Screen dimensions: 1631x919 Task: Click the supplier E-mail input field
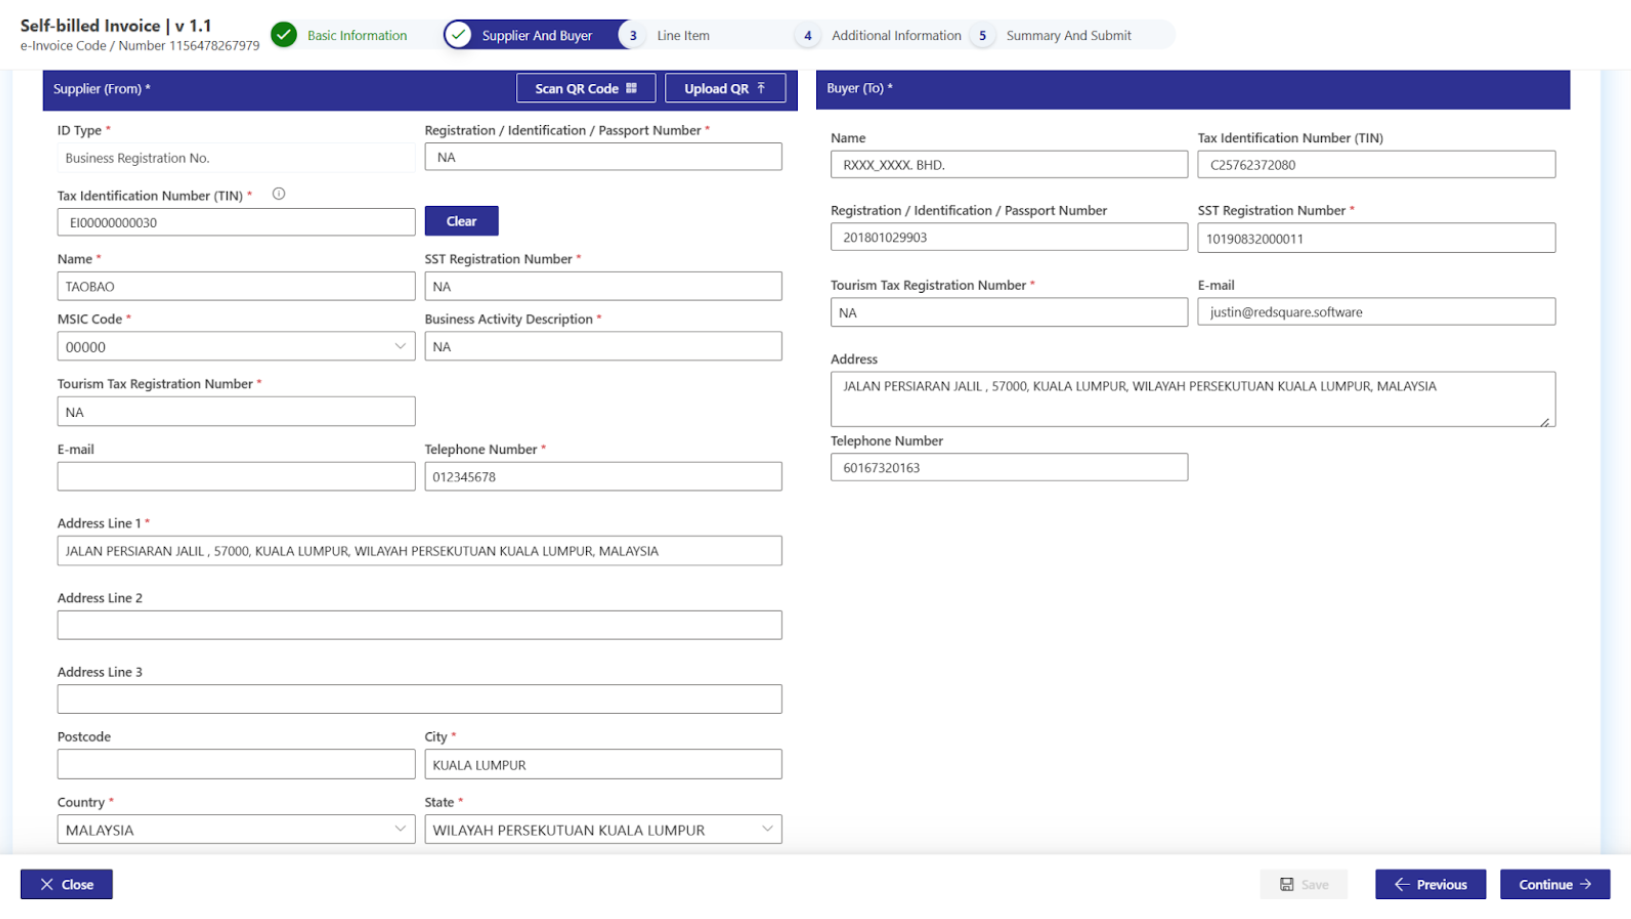click(x=236, y=477)
